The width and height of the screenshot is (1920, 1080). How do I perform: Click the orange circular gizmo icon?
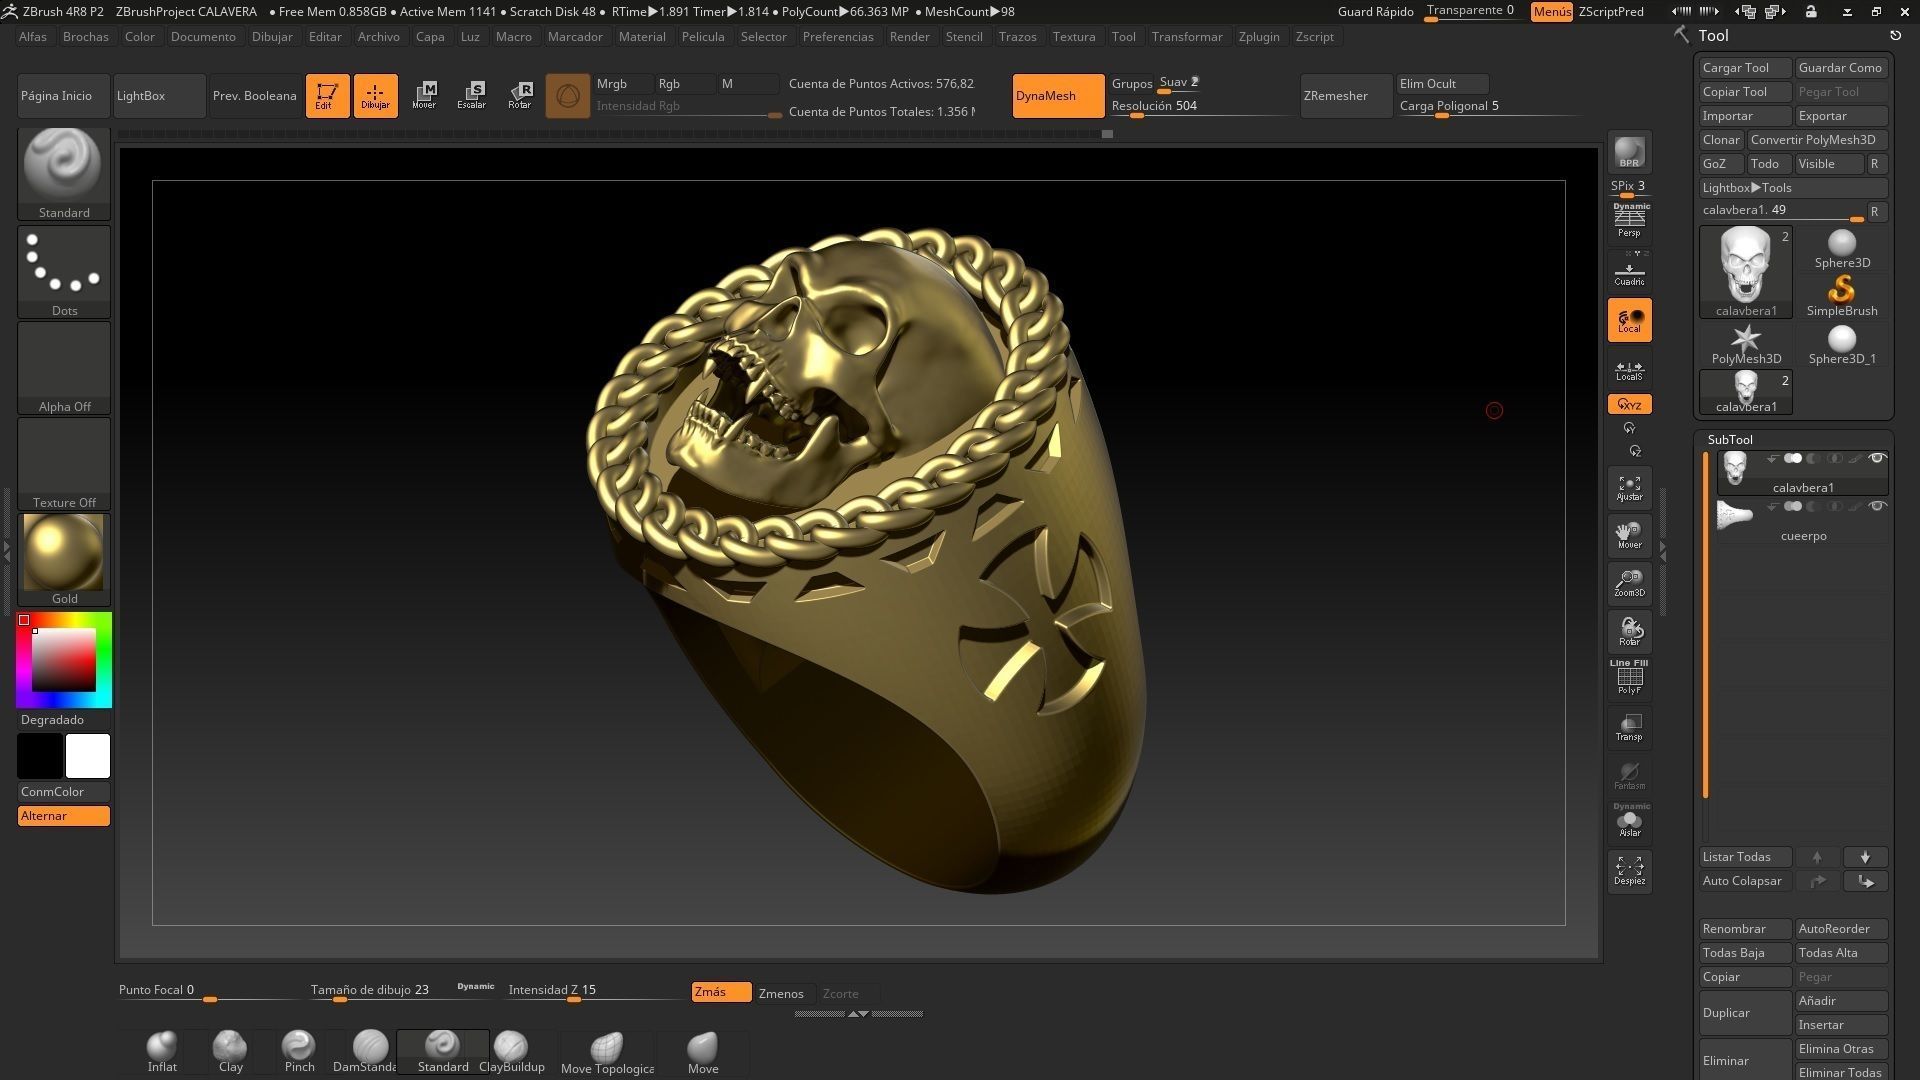[x=568, y=96]
